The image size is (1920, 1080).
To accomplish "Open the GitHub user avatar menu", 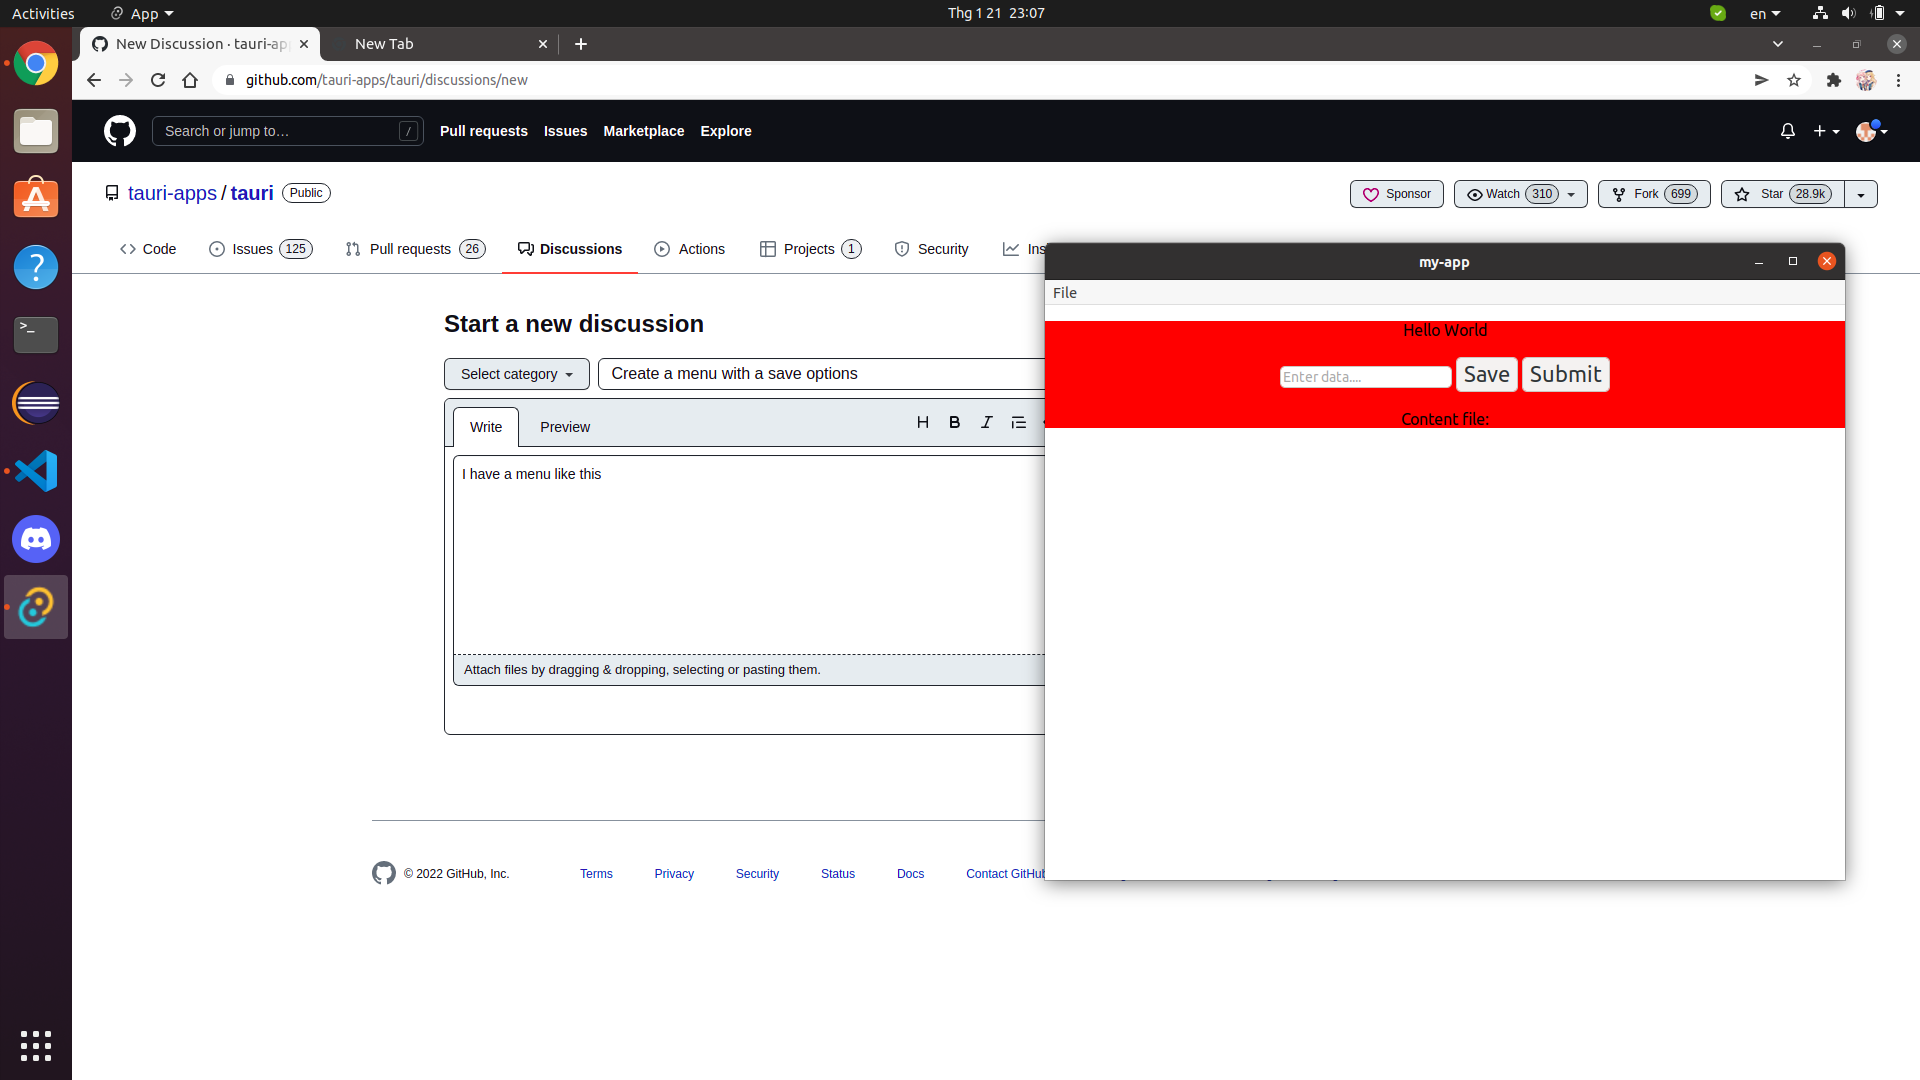I will click(x=1871, y=131).
